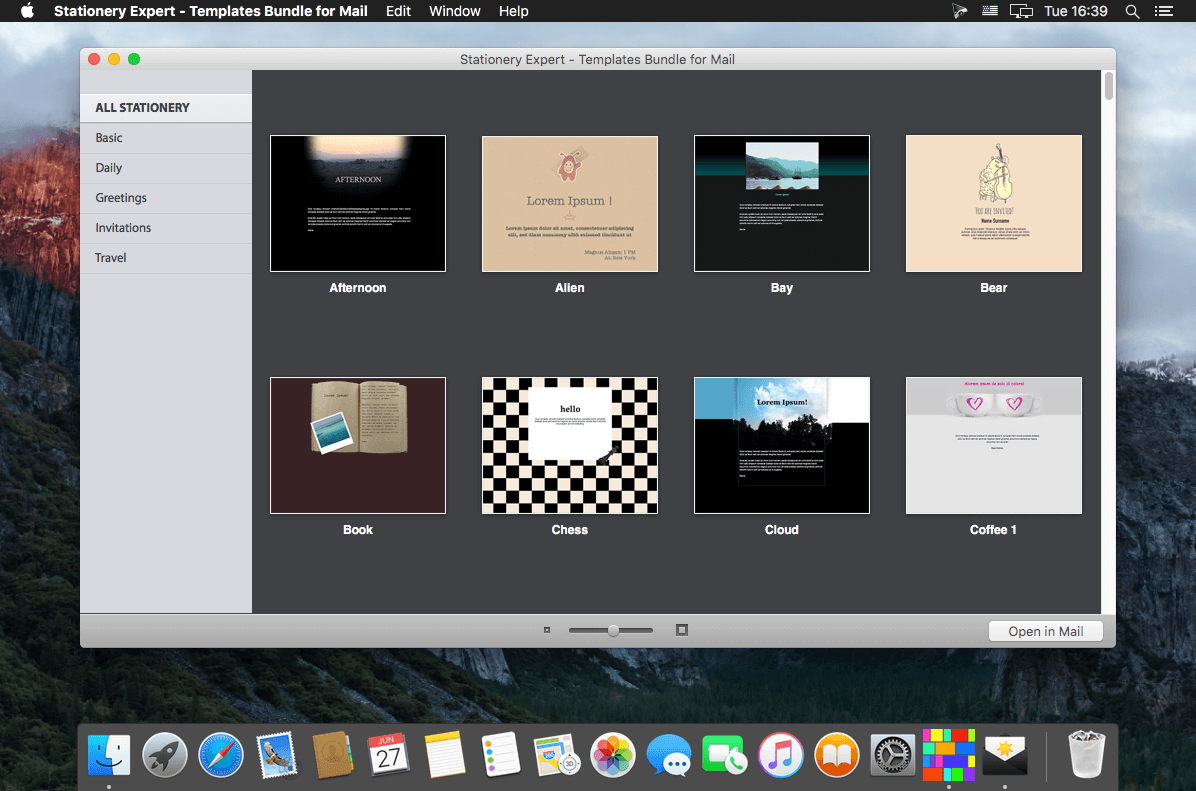Open Spotlight search in menu bar
The height and width of the screenshot is (791, 1196).
(x=1133, y=11)
